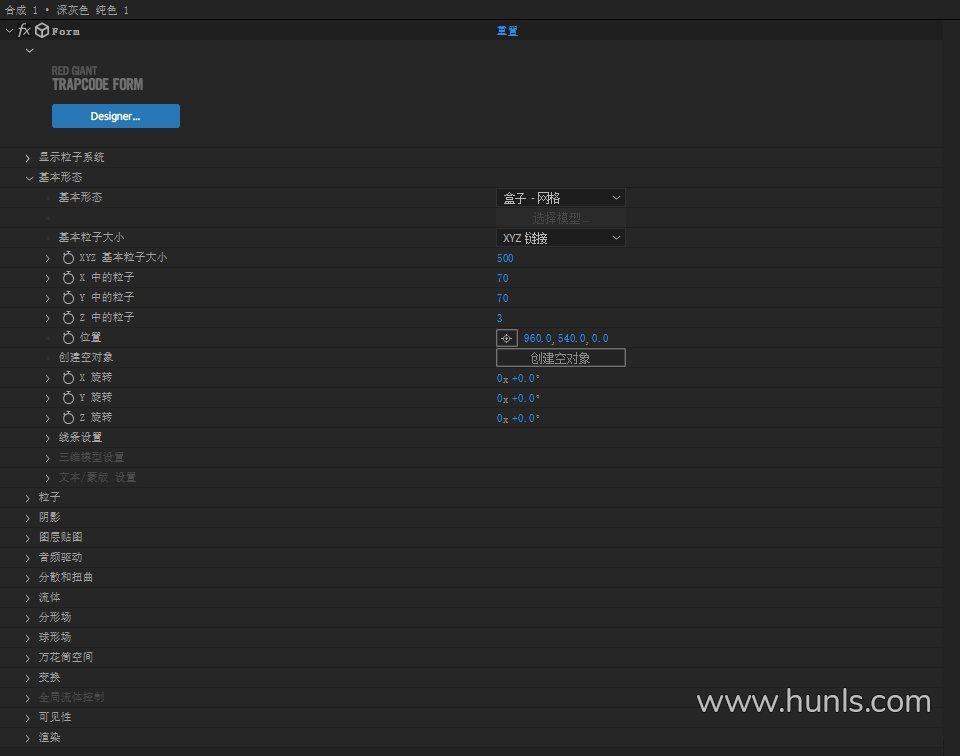960x756 pixels.
Task: Toggle stopwatch for XYZ 基本粒子大小
Action: pyautogui.click(x=68, y=258)
